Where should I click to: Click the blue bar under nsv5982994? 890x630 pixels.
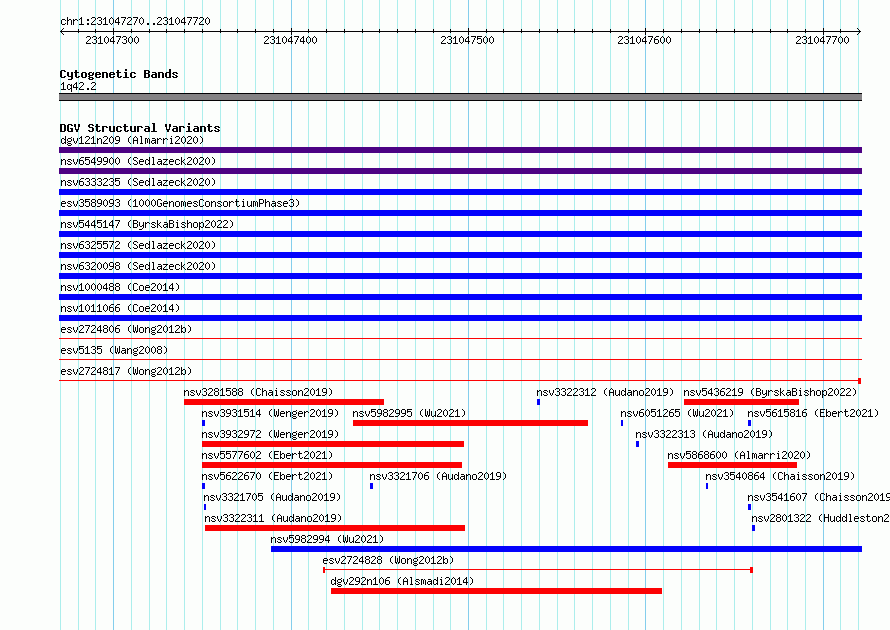566,549
